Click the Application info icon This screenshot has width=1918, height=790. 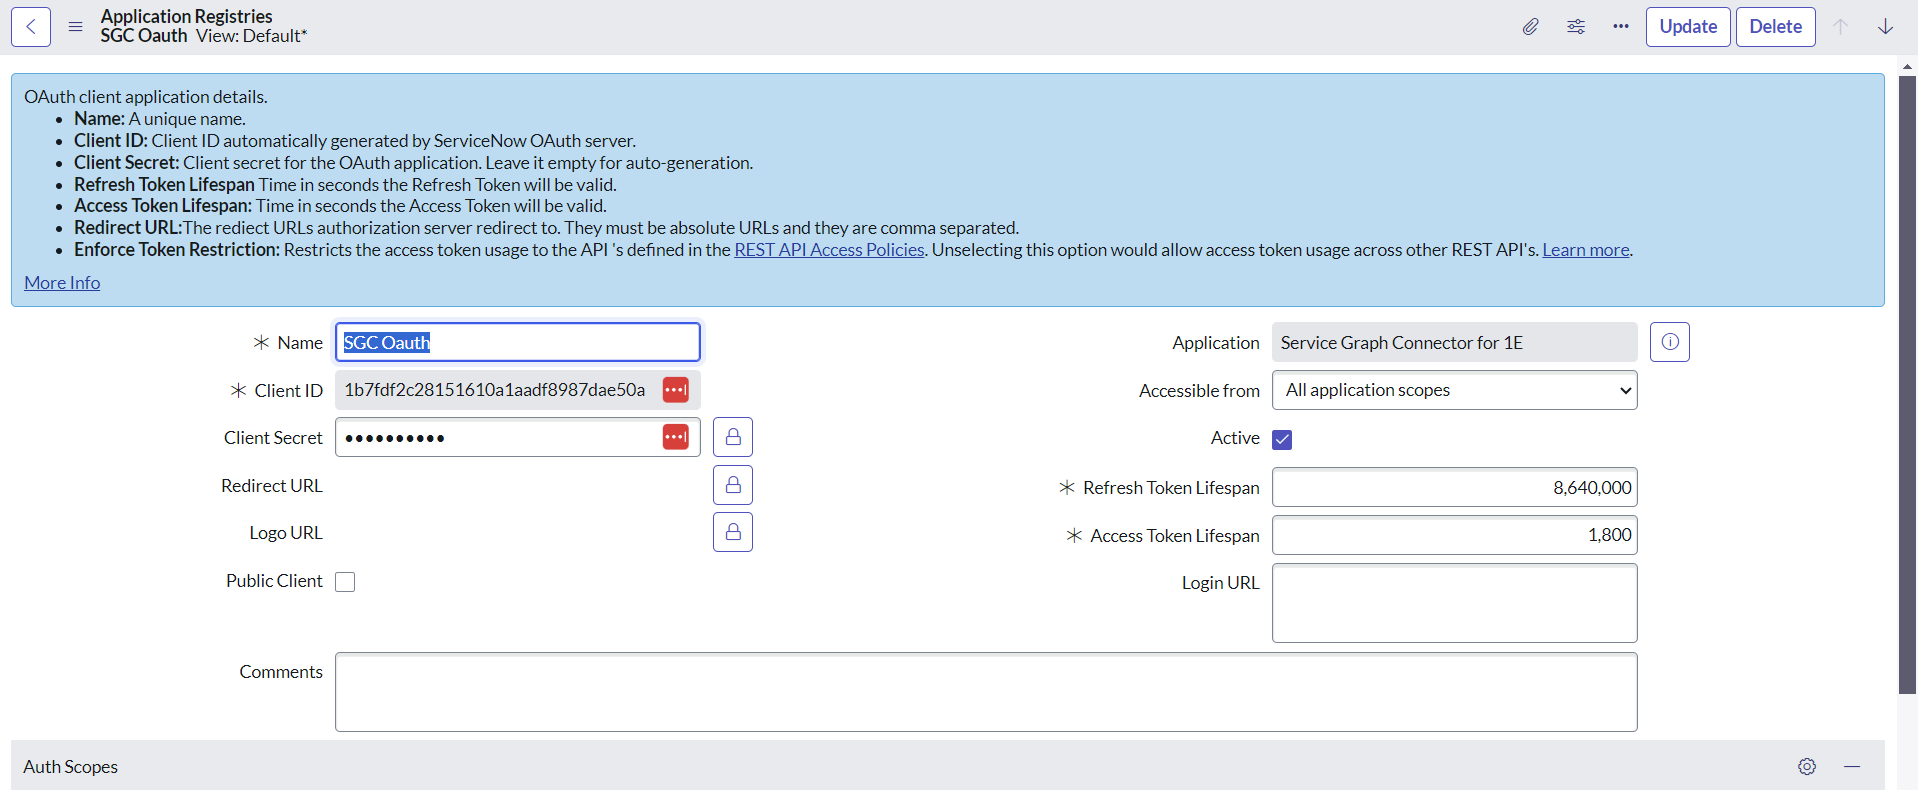tap(1669, 343)
